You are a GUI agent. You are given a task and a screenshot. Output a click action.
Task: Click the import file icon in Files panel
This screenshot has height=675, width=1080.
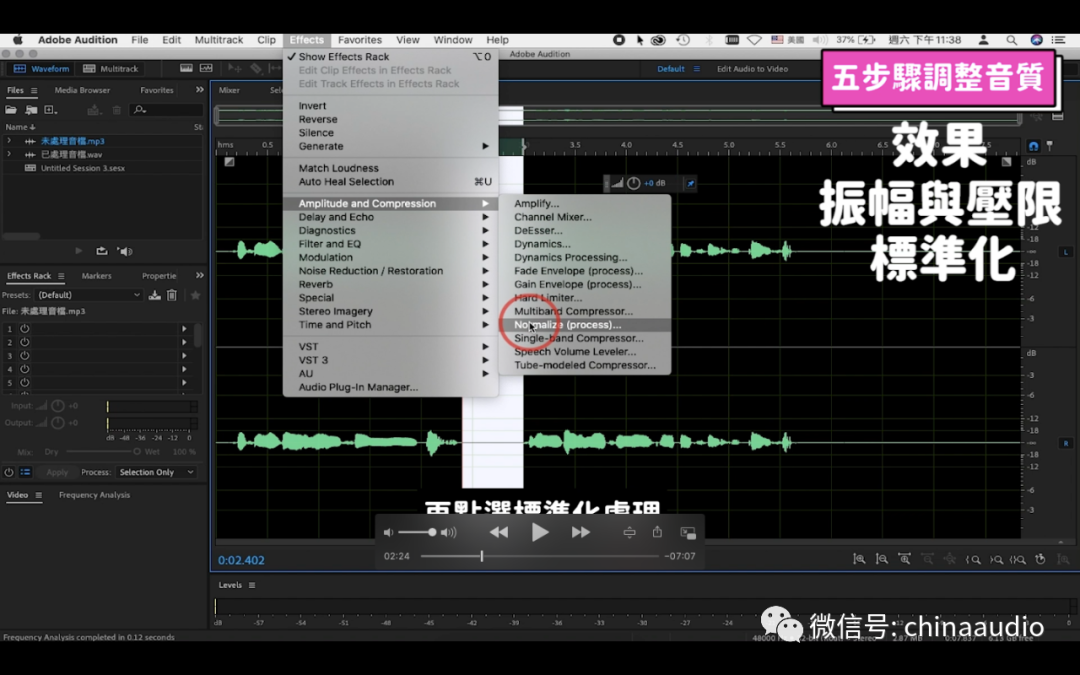coord(31,110)
